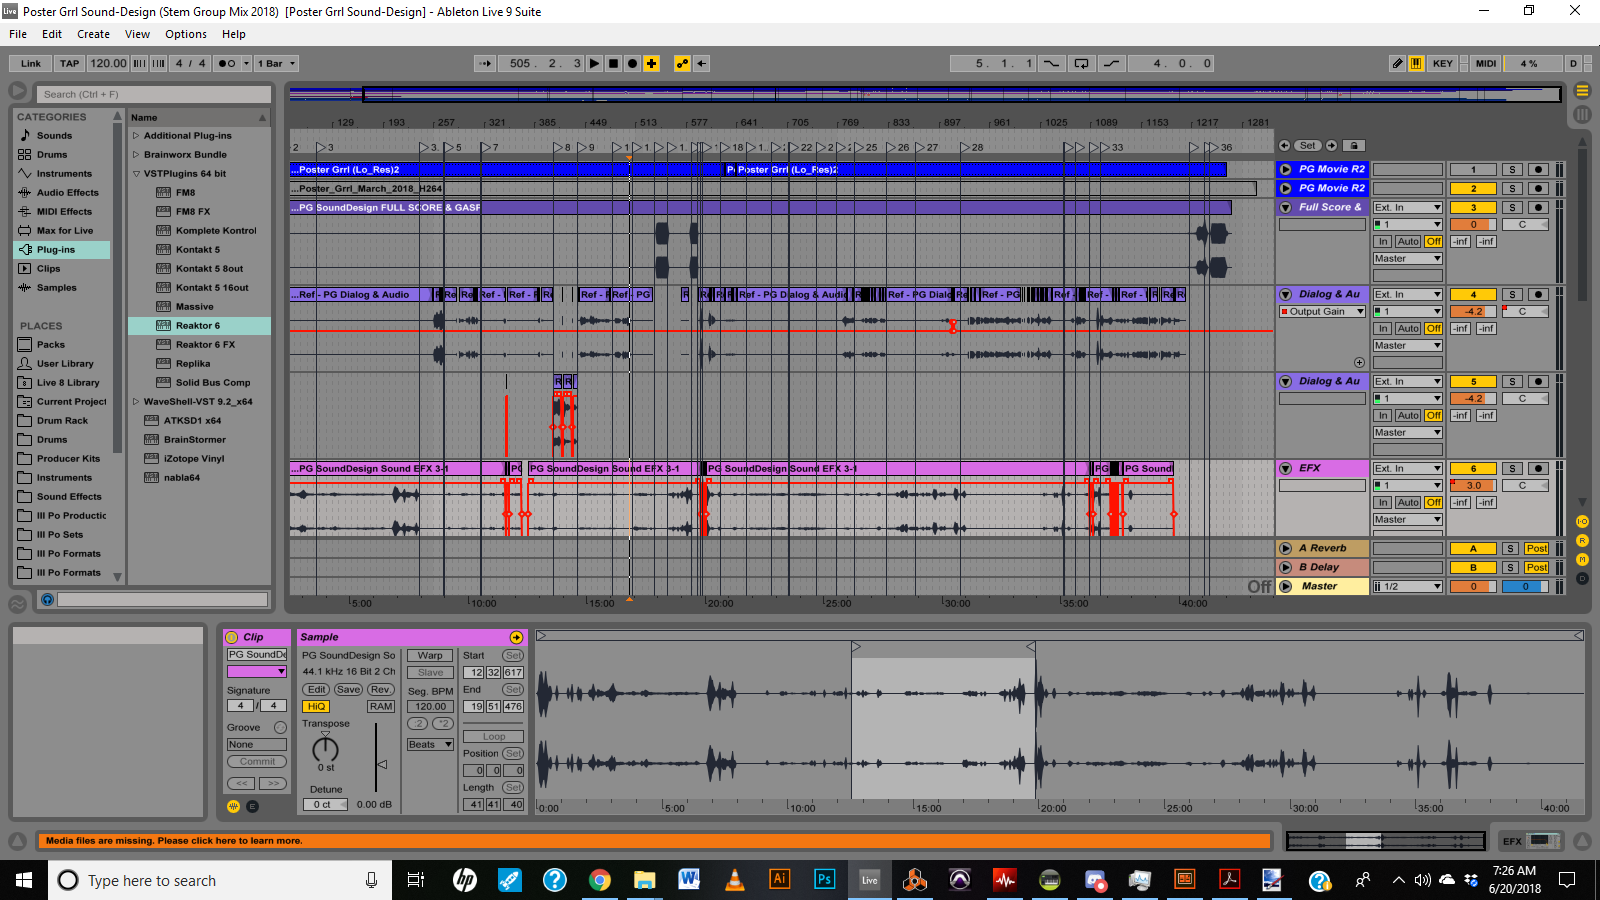This screenshot has height=900, width=1600.
Task: Click the Warp button in Sample box
Action: click(430, 656)
